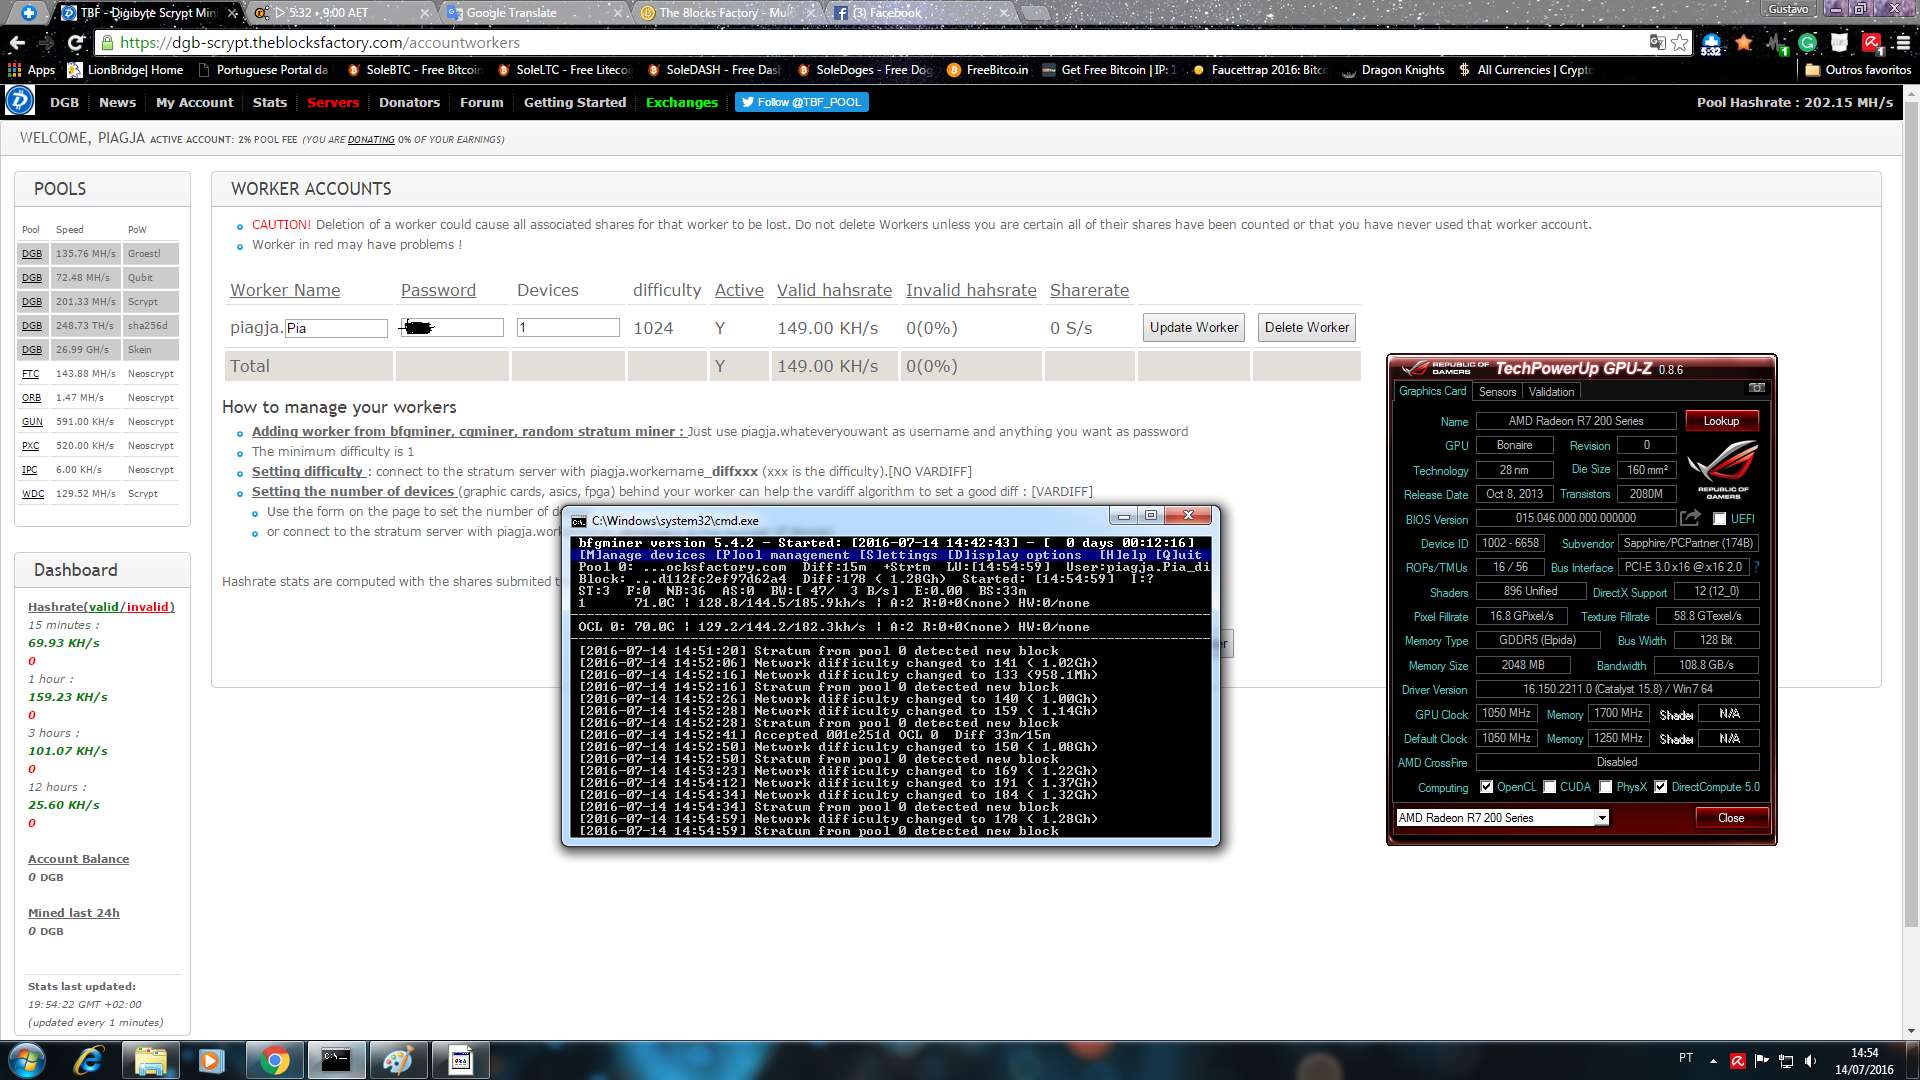1920x1080 pixels.
Task: Click the Lookup button in GPU-Z
Action: pos(1721,421)
